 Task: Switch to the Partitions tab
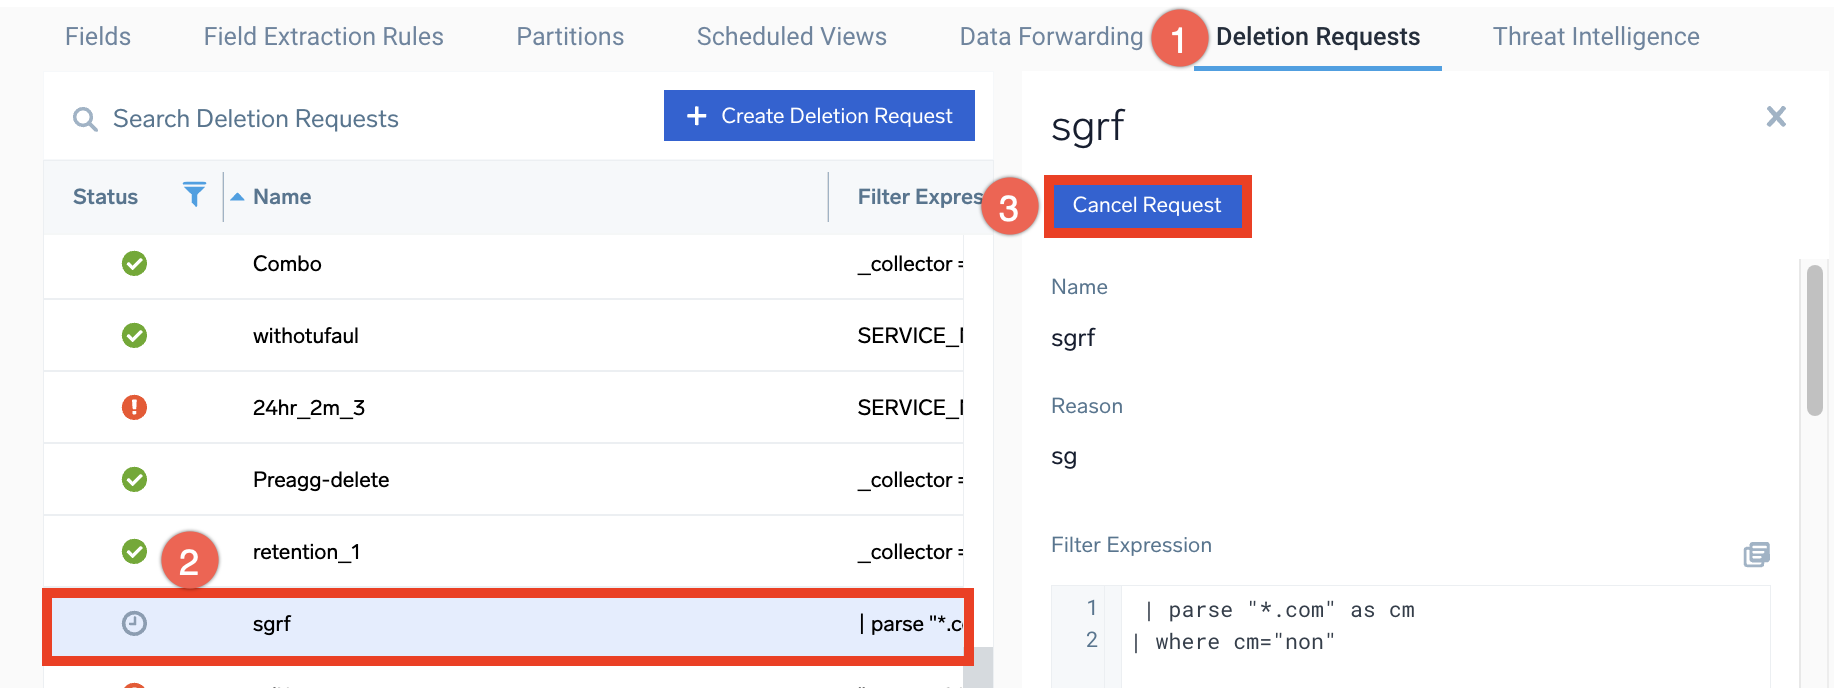click(x=570, y=37)
